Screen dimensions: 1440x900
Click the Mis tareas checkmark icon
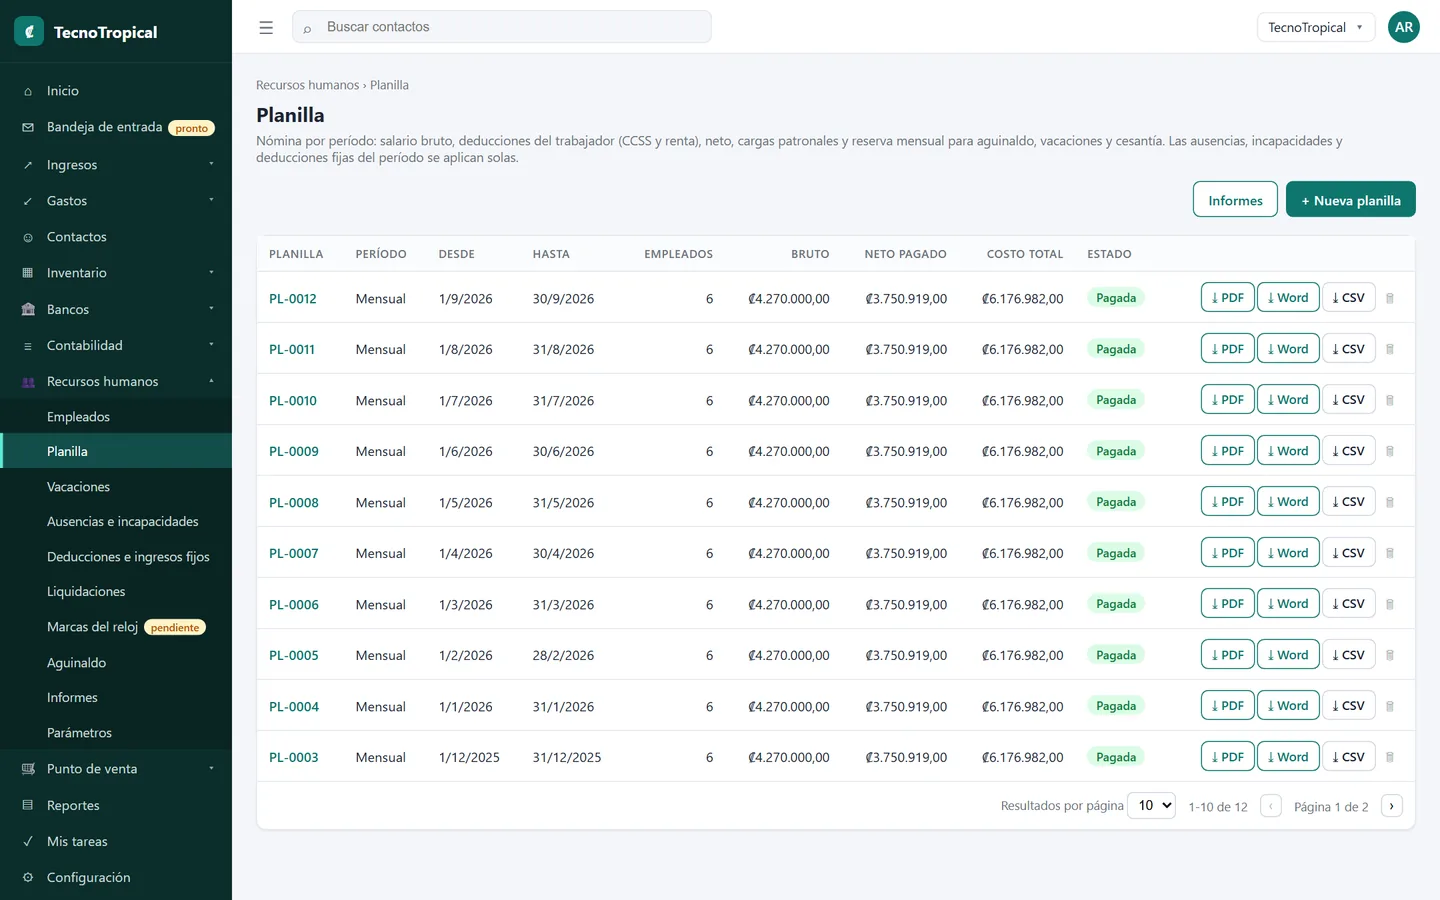click(x=28, y=841)
